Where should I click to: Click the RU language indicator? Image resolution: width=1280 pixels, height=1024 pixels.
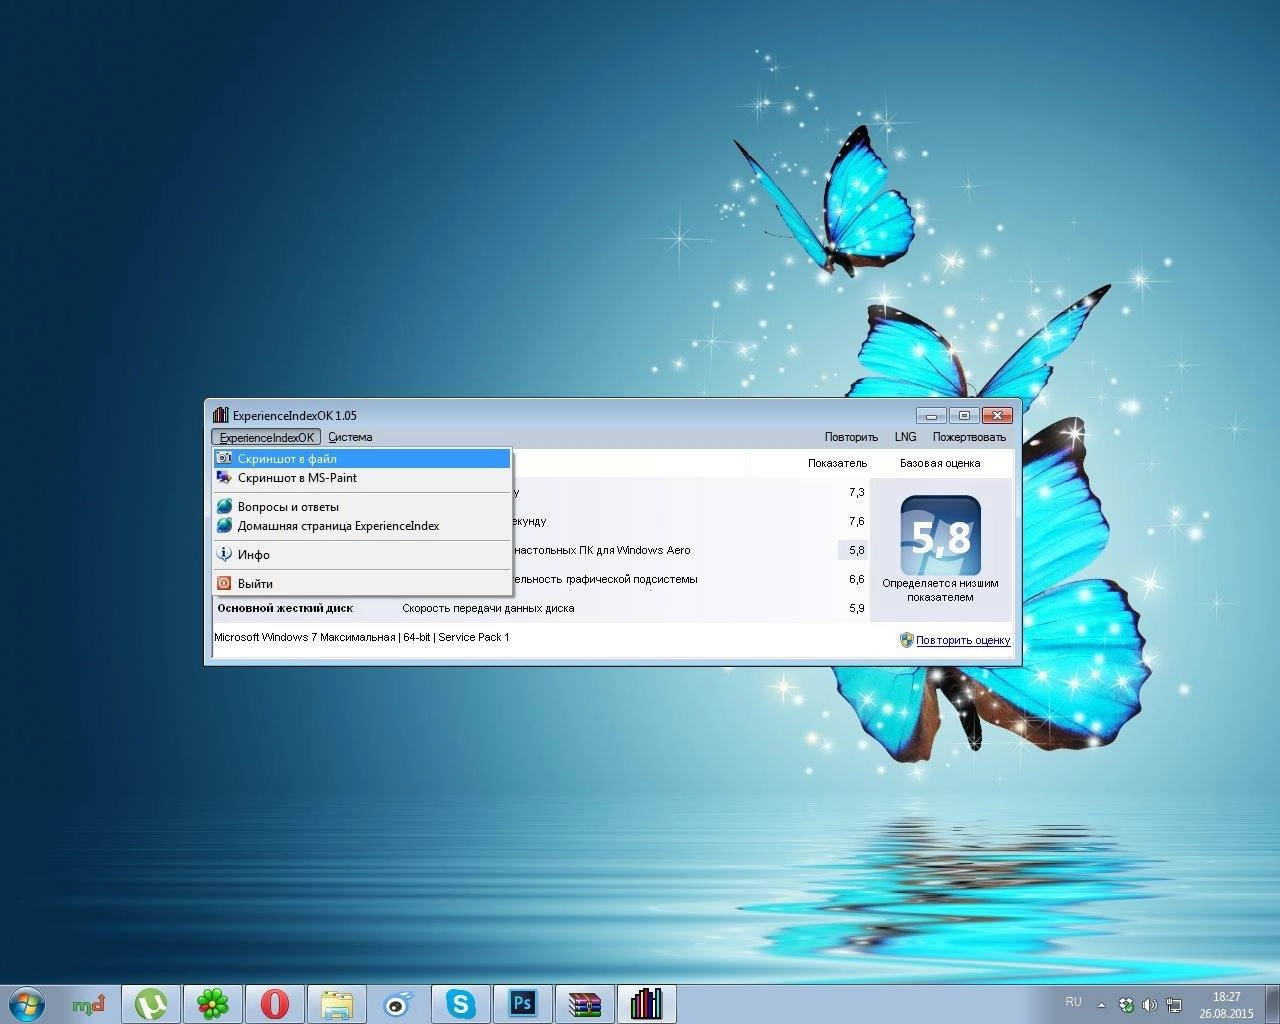[1073, 1001]
